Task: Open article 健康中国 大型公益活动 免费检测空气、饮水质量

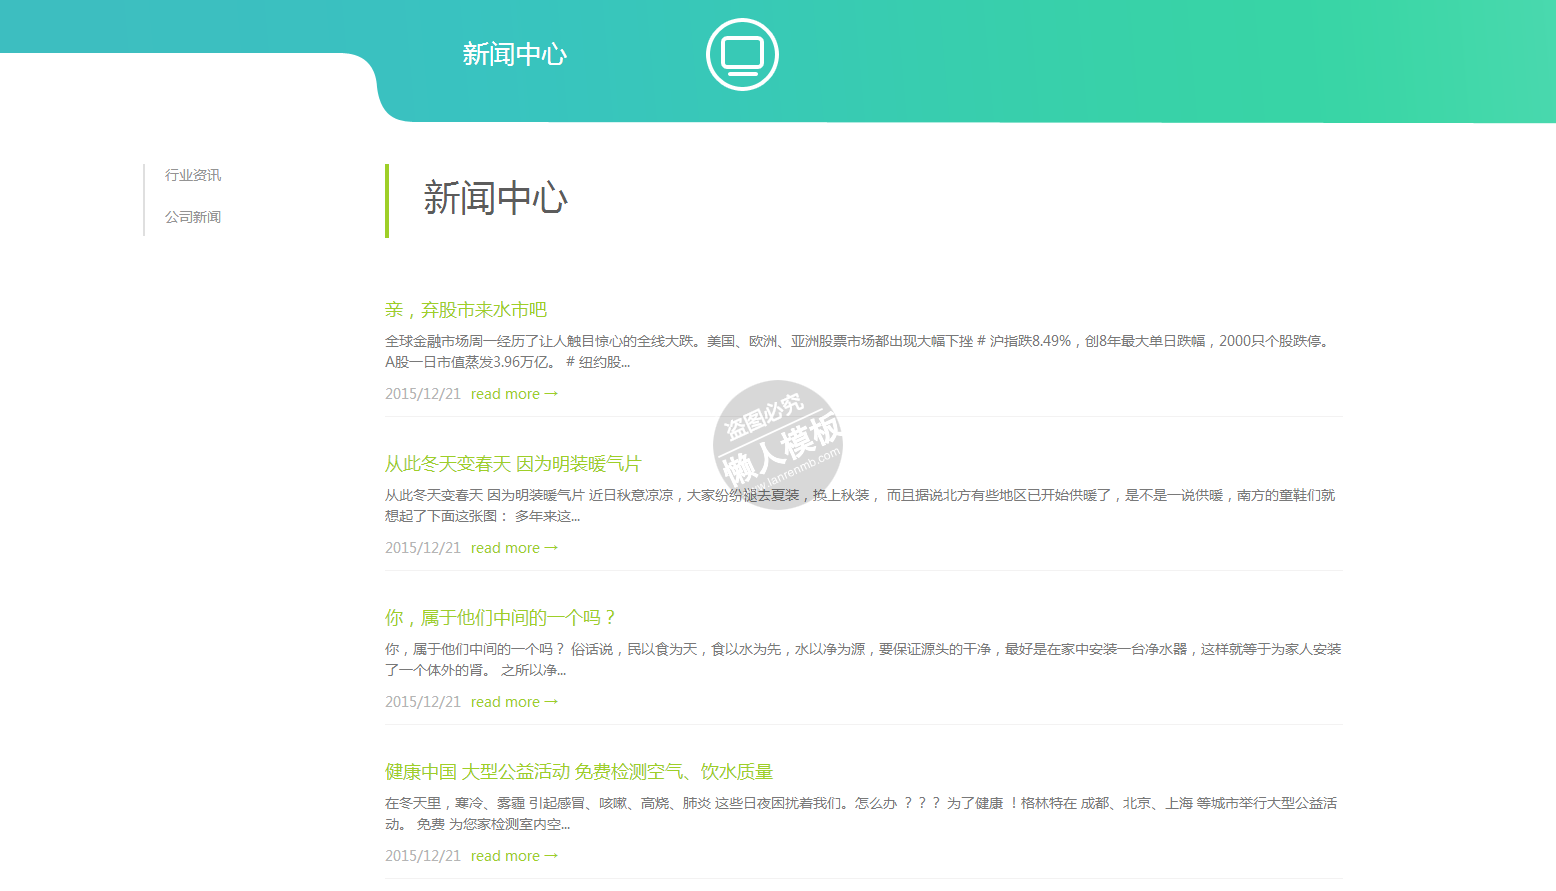Action: (x=579, y=772)
